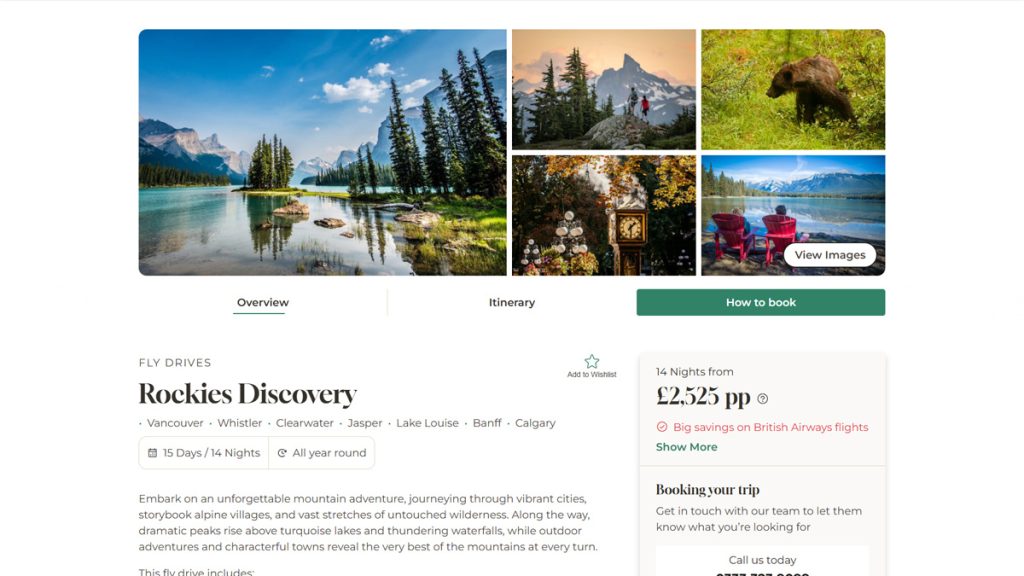Click the FLY DRIVES category label
The width and height of the screenshot is (1024, 576).
point(175,362)
